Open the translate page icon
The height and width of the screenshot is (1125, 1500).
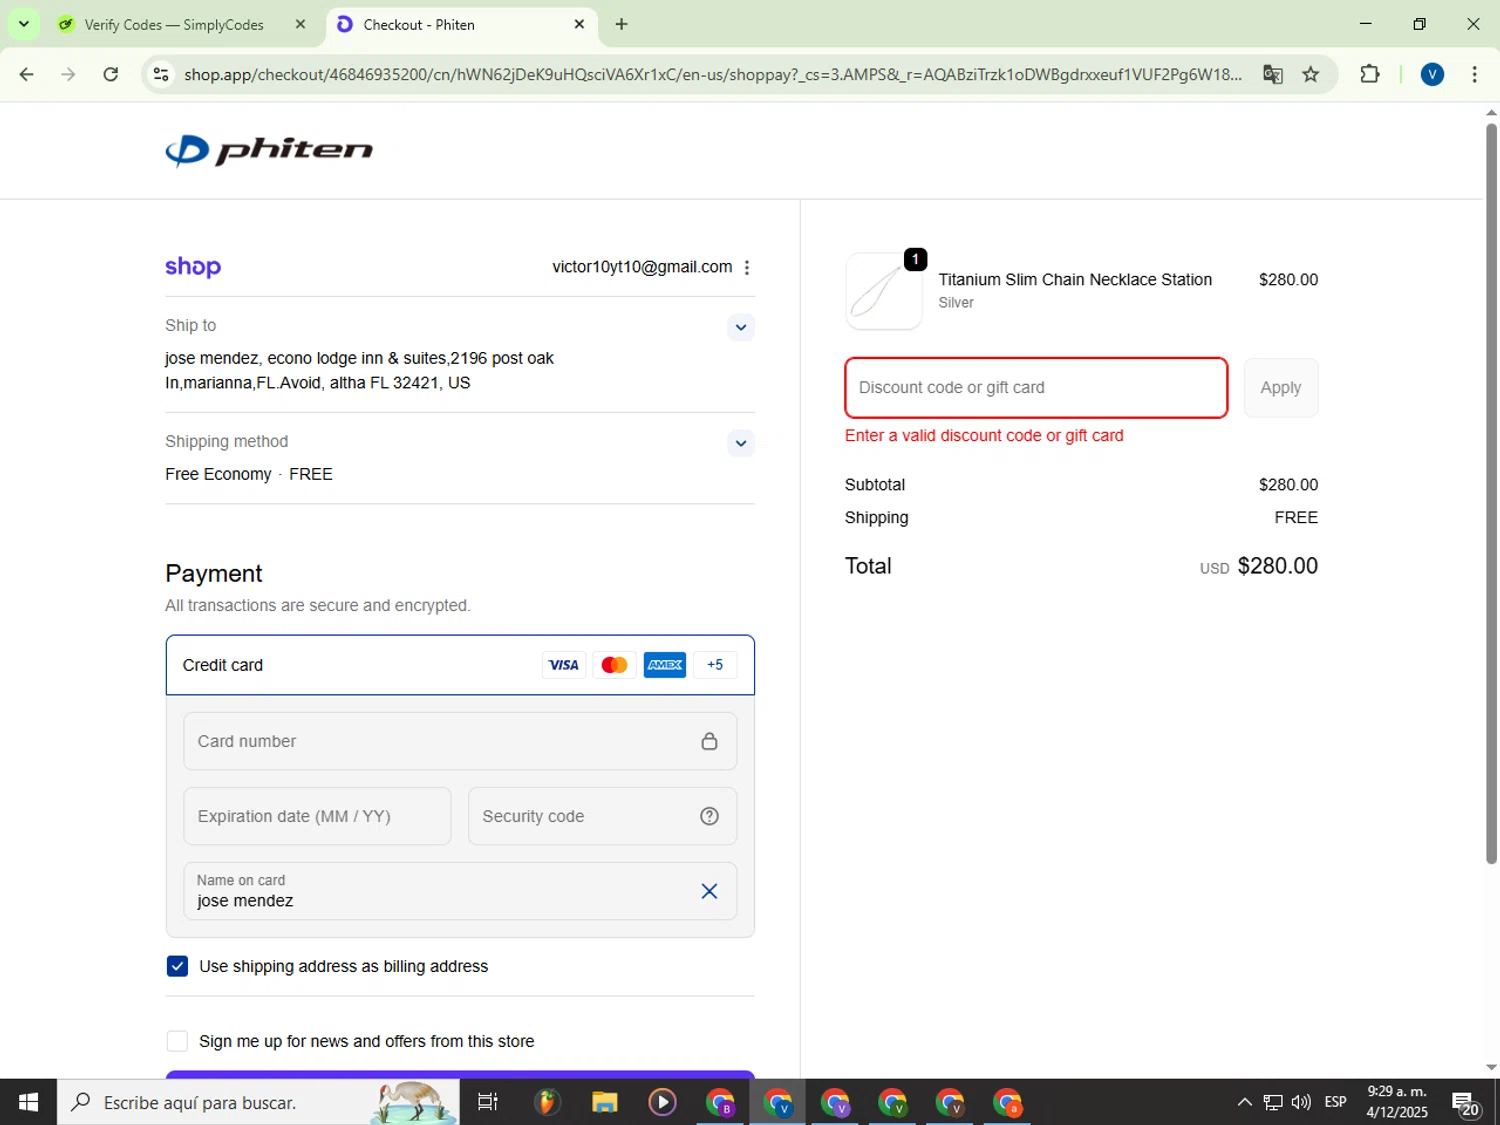(x=1272, y=75)
